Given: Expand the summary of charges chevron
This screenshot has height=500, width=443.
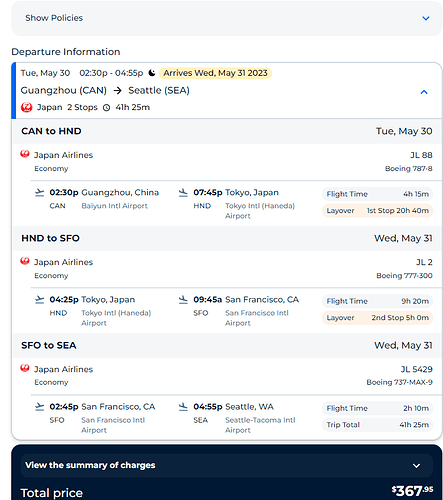Looking at the screenshot, I should tap(416, 466).
